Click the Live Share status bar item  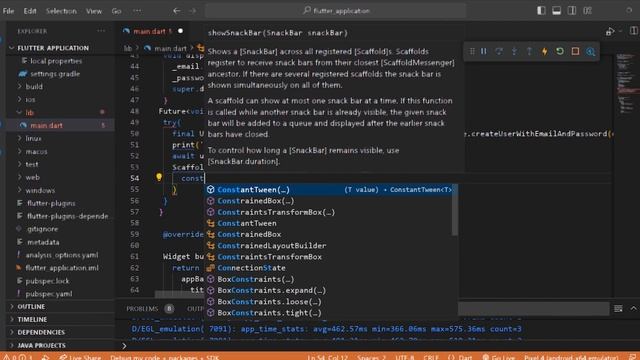(80, 357)
